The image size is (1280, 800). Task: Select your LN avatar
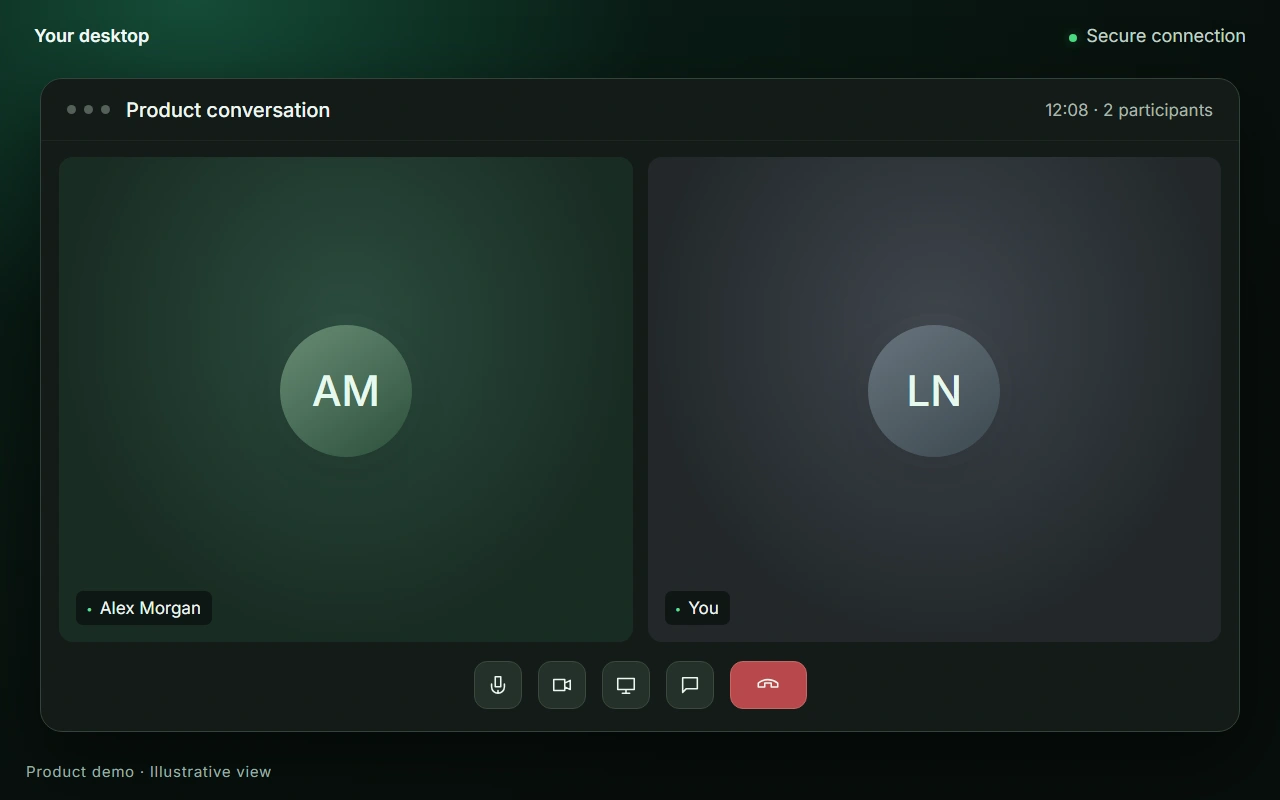934,391
